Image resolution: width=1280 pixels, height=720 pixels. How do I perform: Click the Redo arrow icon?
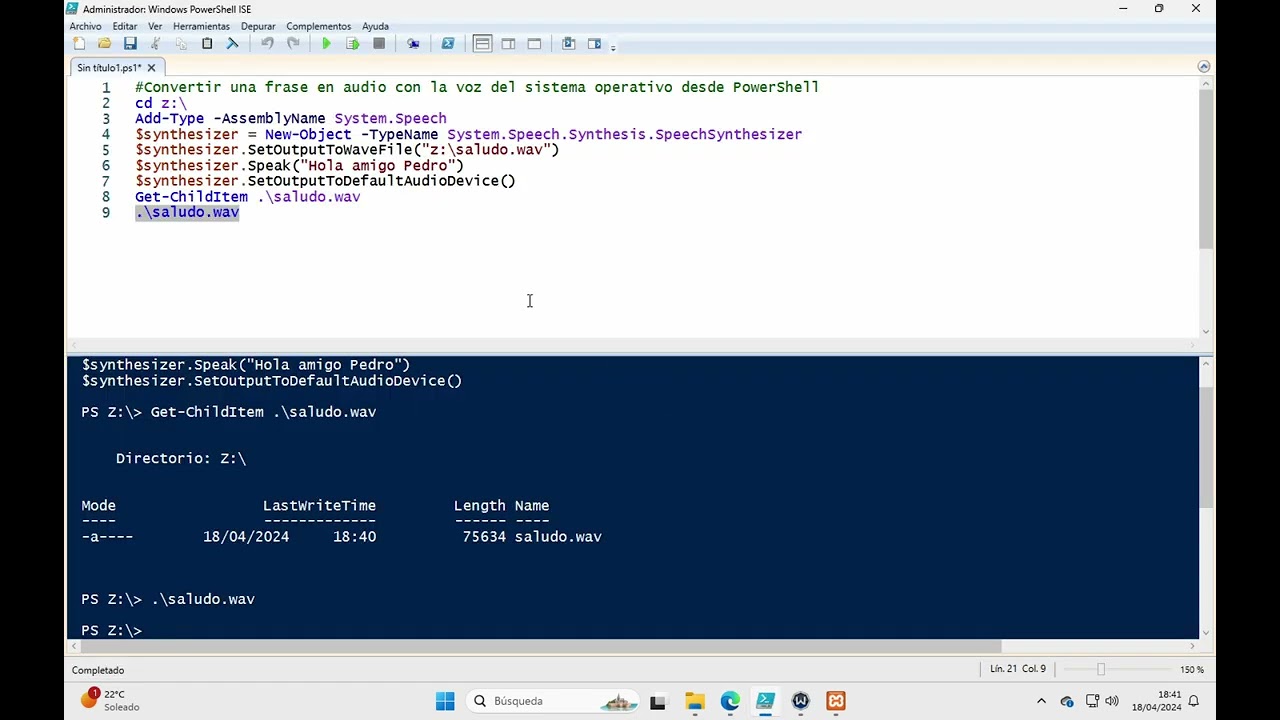pyautogui.click(x=293, y=44)
